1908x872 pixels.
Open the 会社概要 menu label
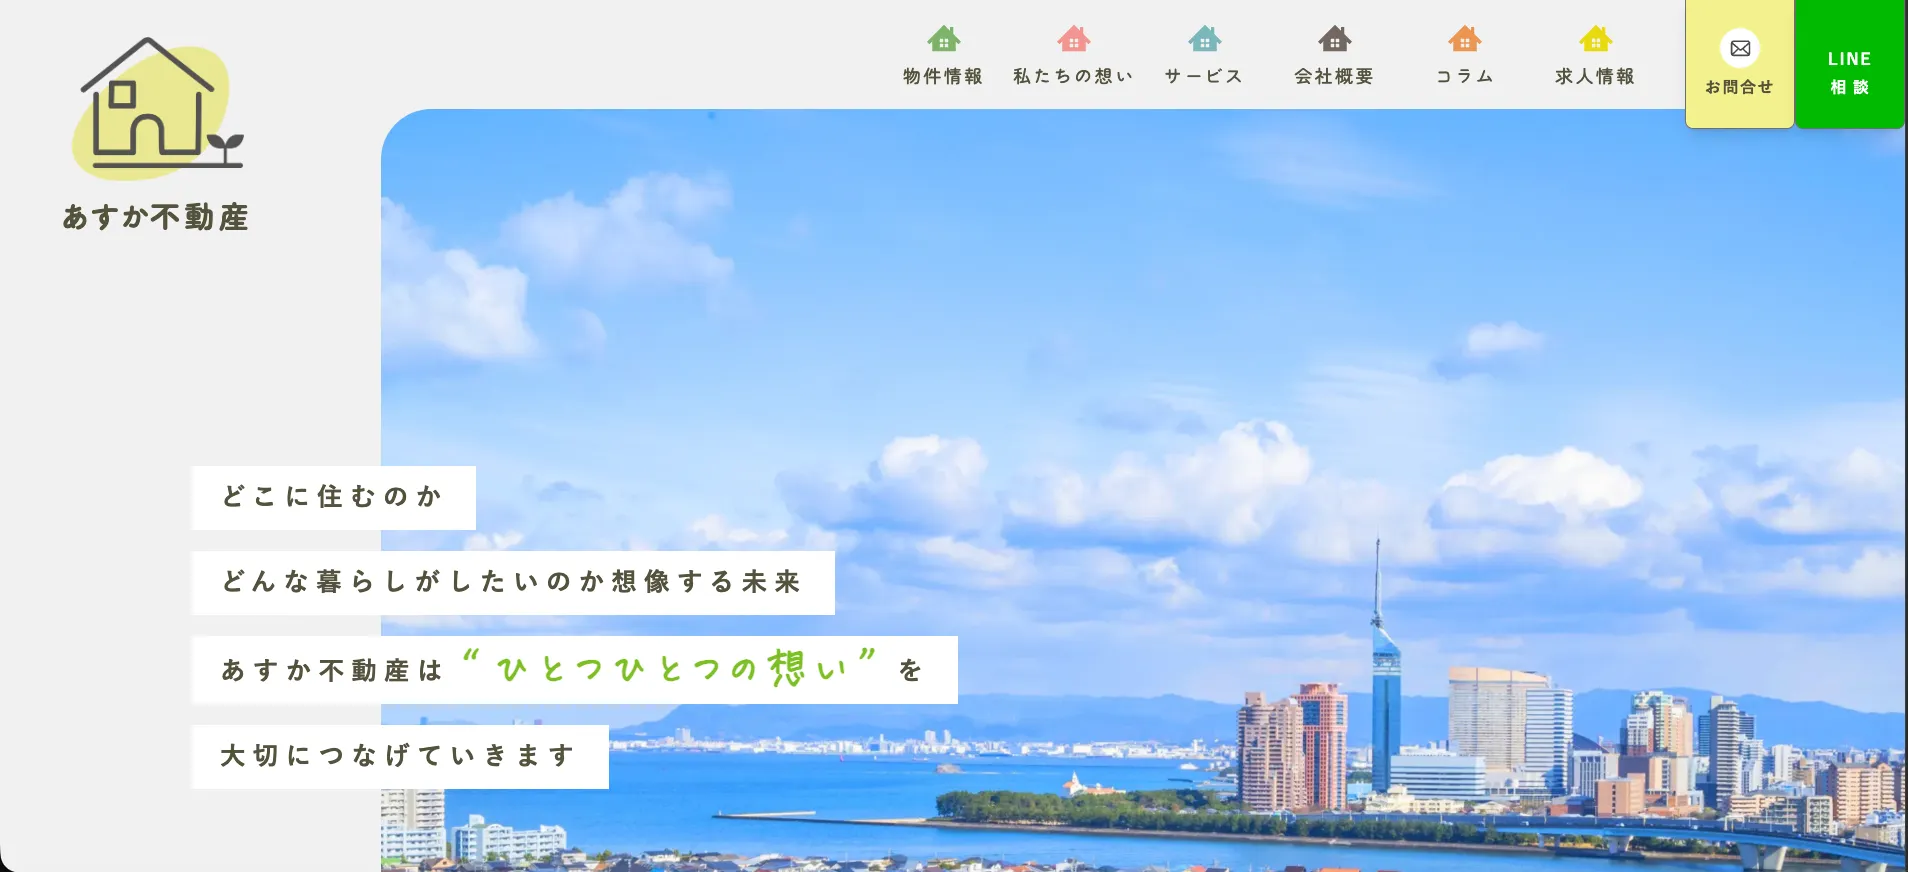pos(1334,76)
